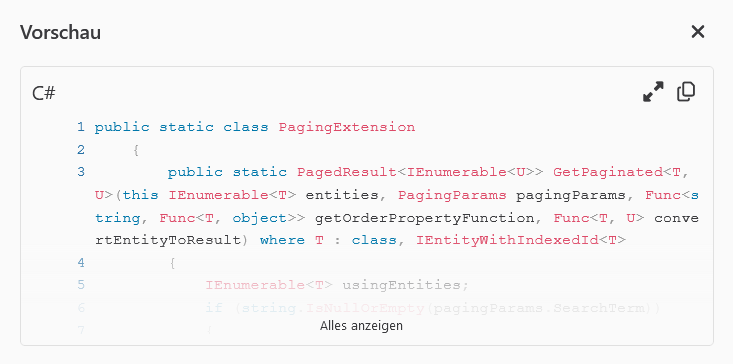Click the entities parameter name
This screenshot has height=364, width=733.
[342, 195]
